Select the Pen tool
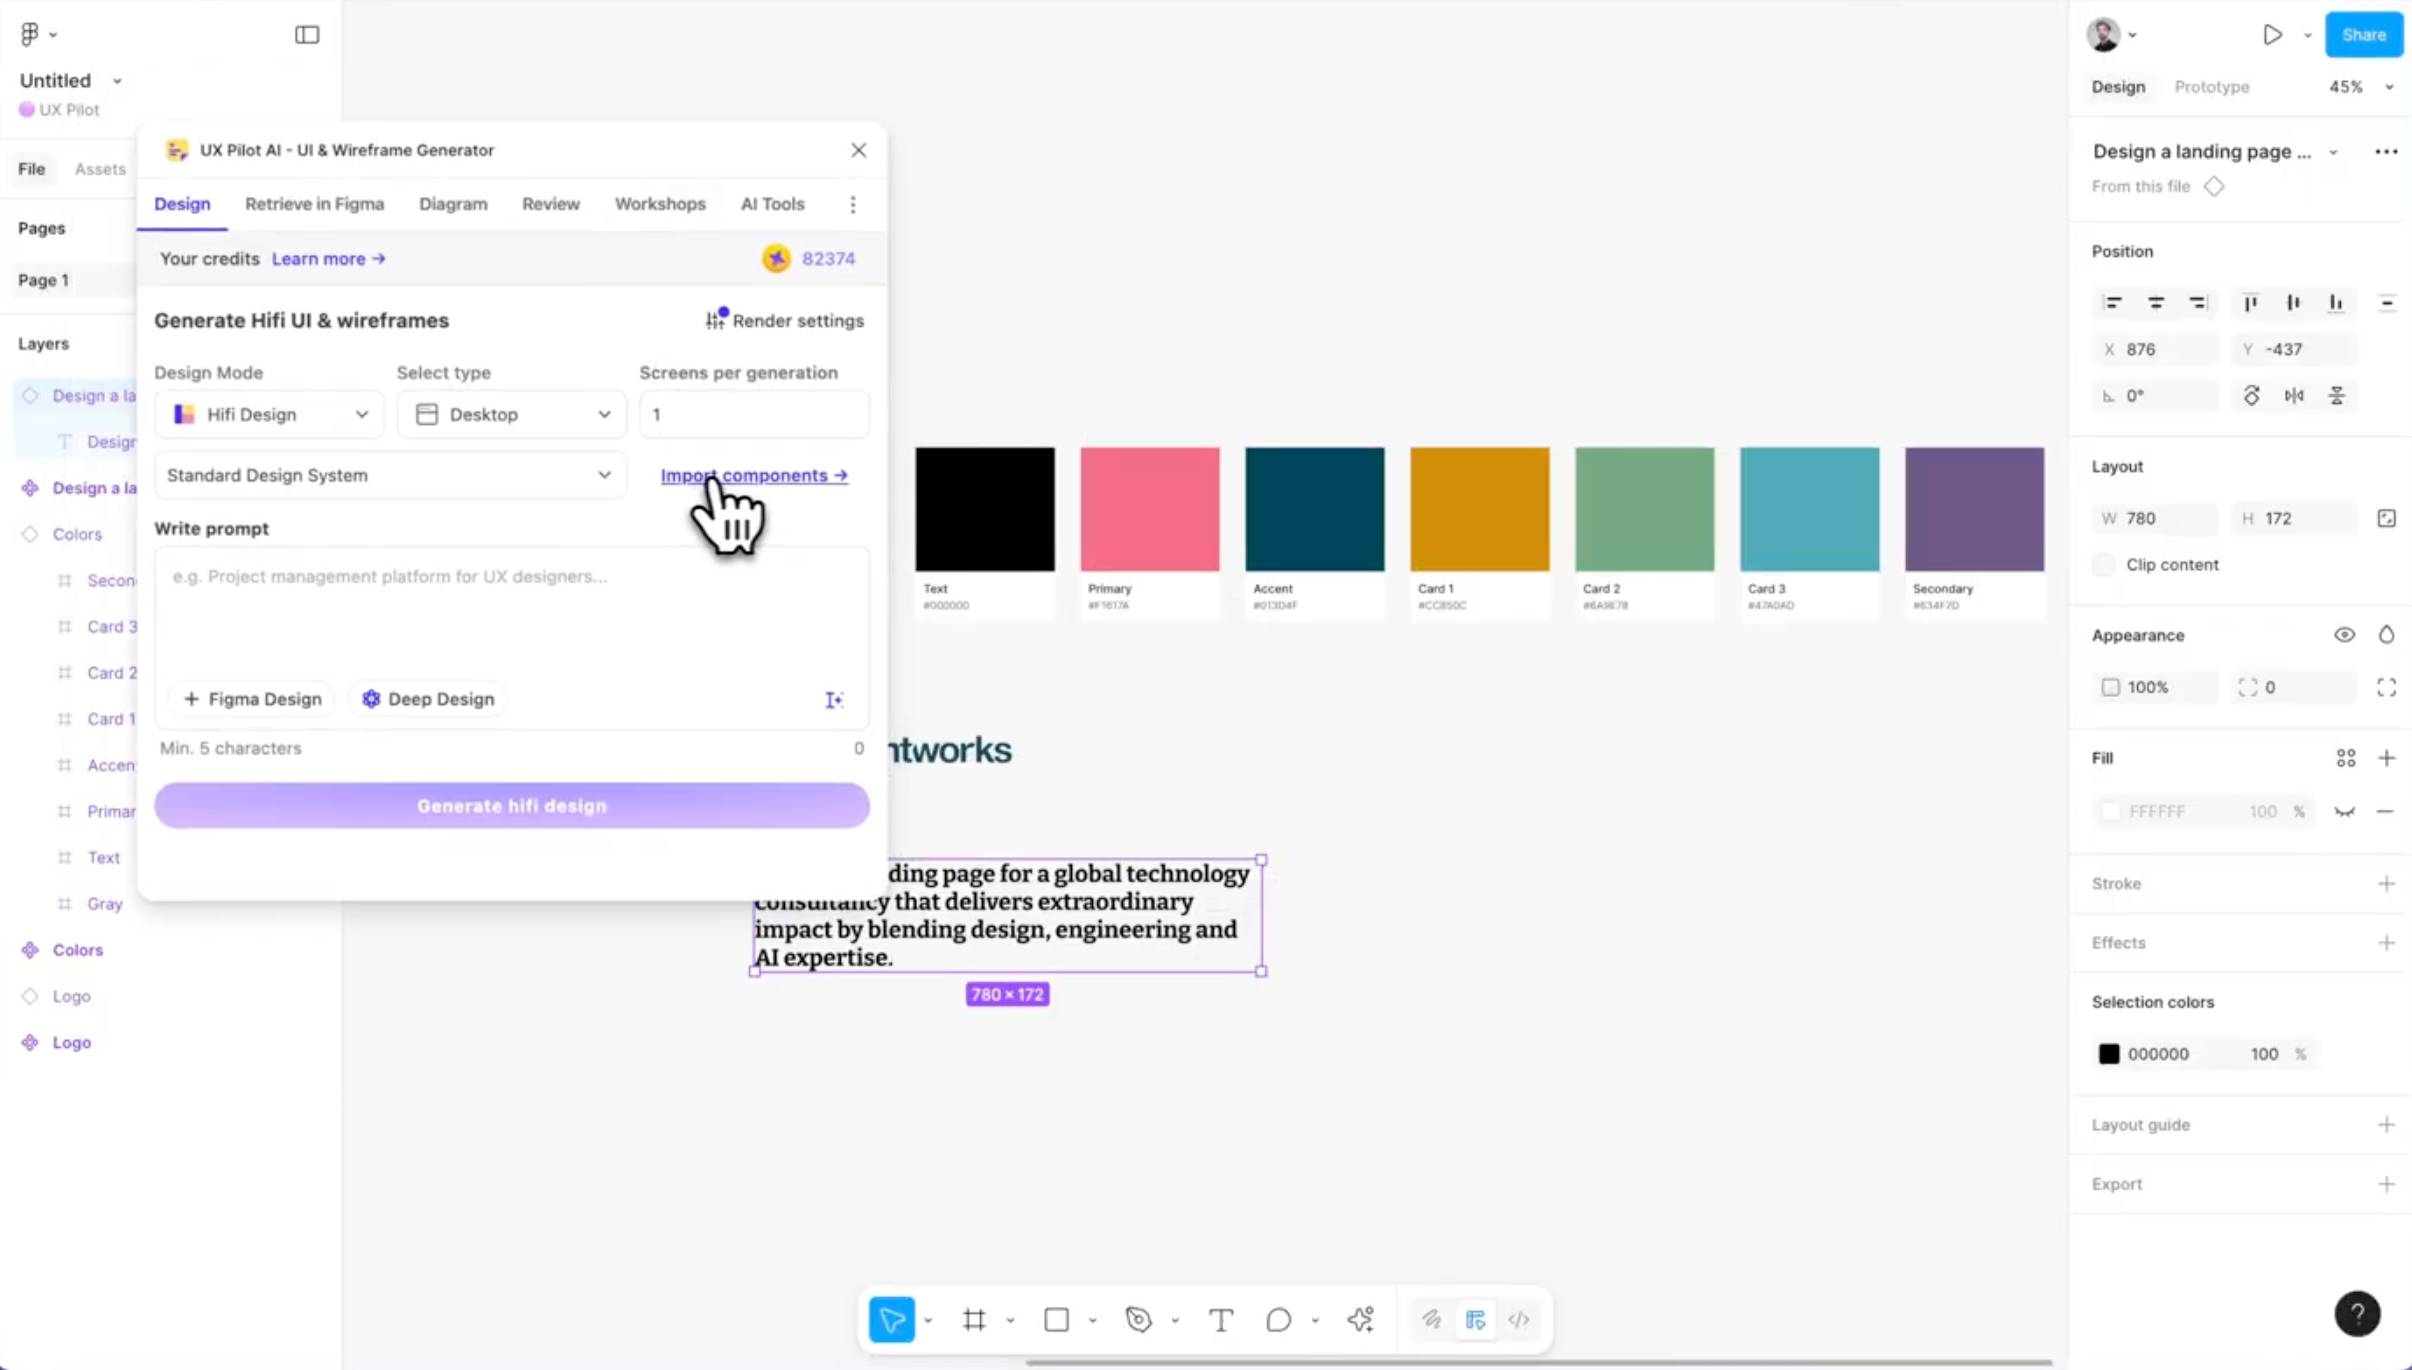The height and width of the screenshot is (1370, 2412). coord(1138,1320)
